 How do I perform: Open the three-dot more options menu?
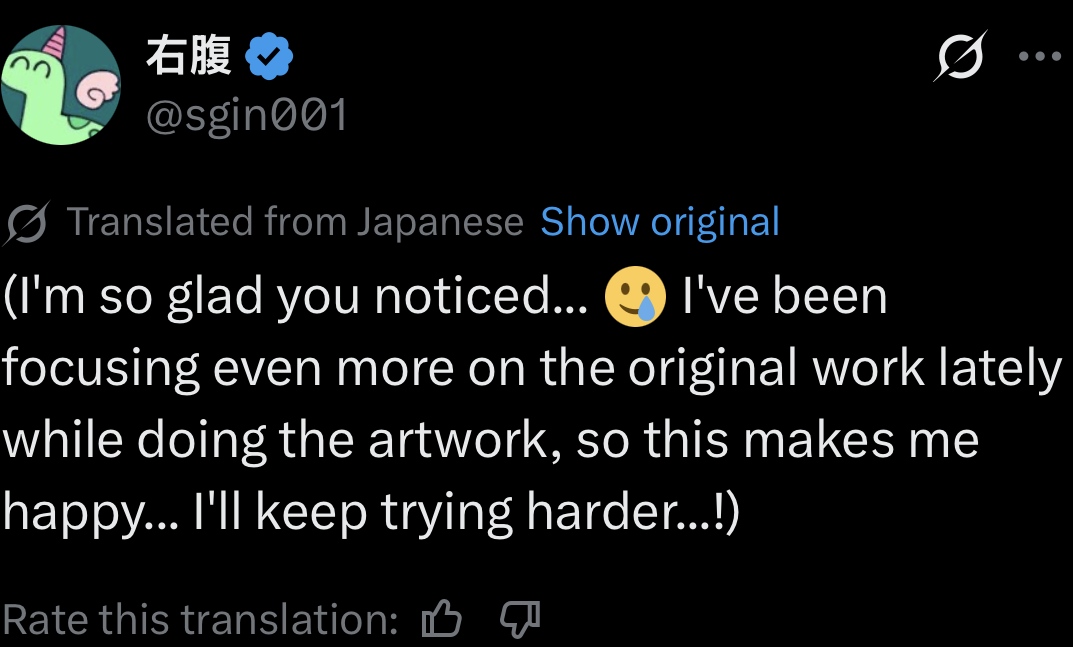point(1039,57)
